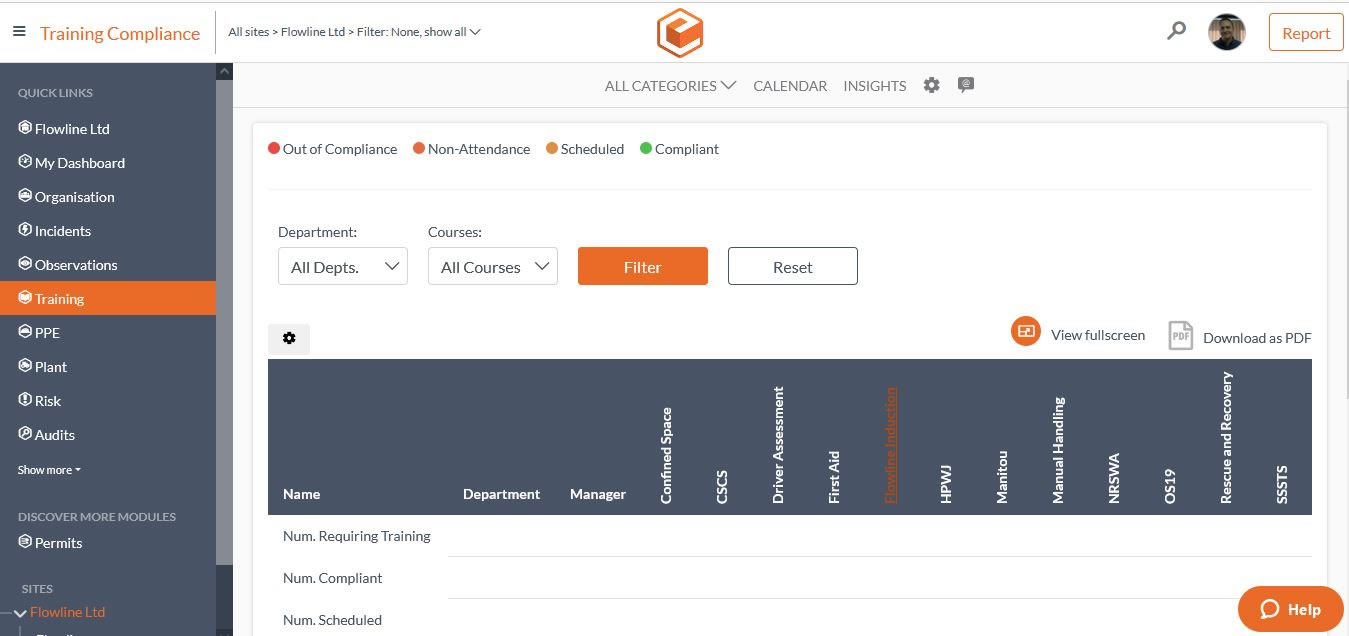Click the HPWJ column header

point(947,485)
